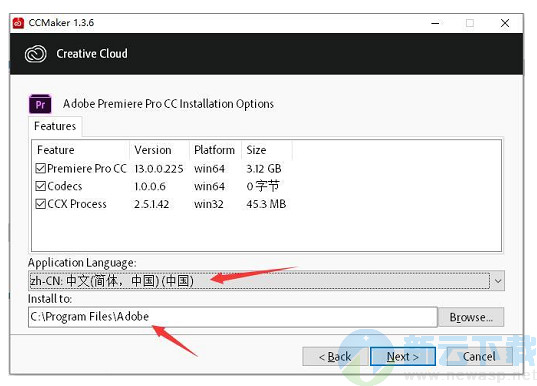Click the win32 platform cell
The width and height of the screenshot is (537, 386).
point(209,204)
